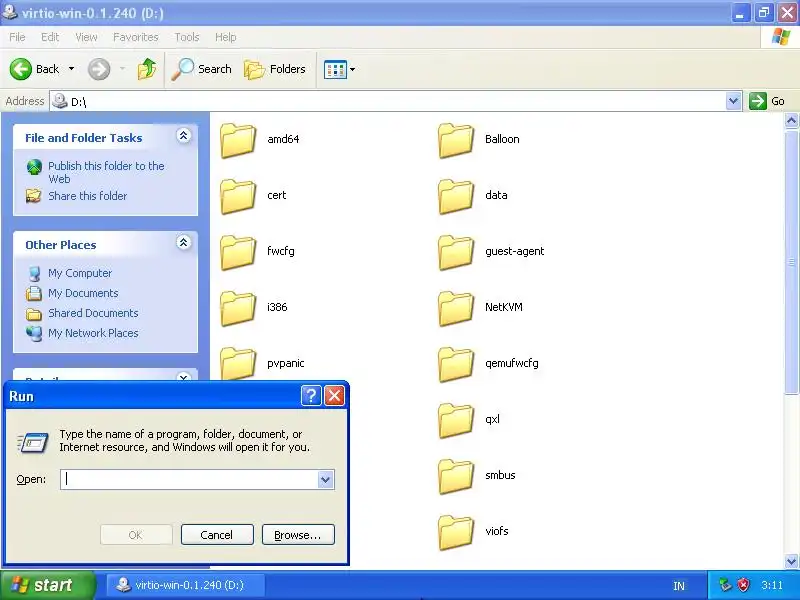Screen dimensions: 800x600
Task: Click the system tray clock showing 3:11
Action: 772,585
